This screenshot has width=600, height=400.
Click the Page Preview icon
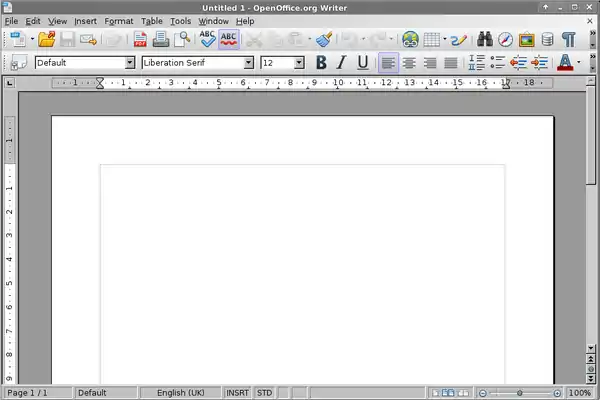click(182, 40)
